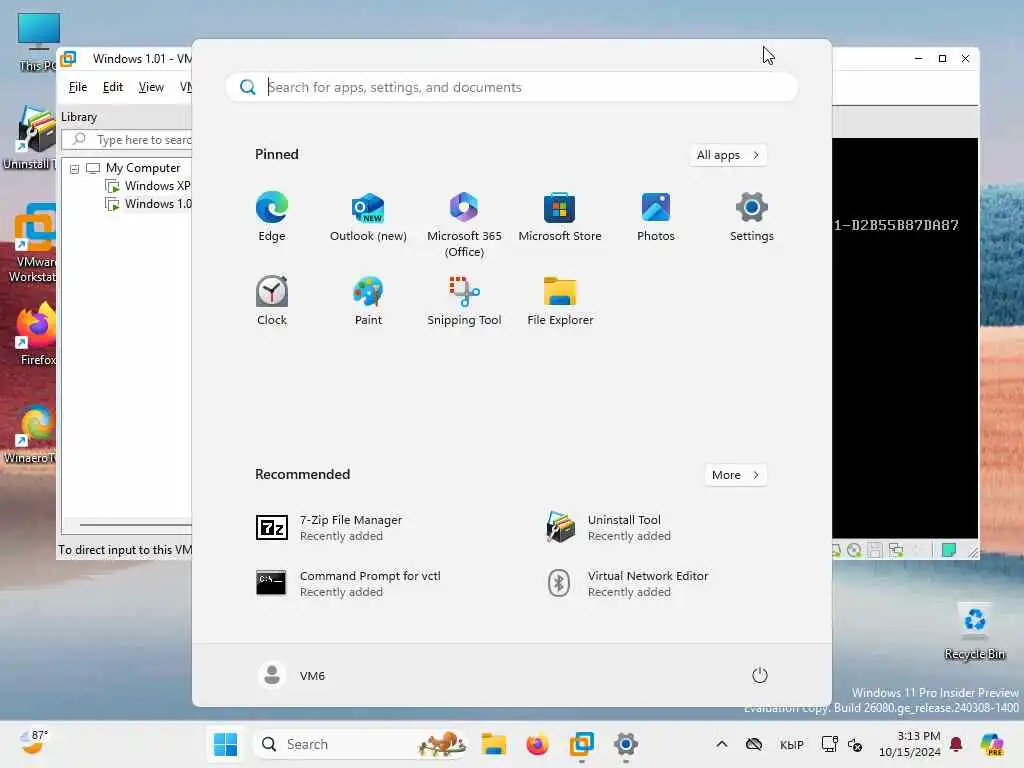The height and width of the screenshot is (768, 1024).
Task: Select Windows XP VM in library
Action: point(148,186)
